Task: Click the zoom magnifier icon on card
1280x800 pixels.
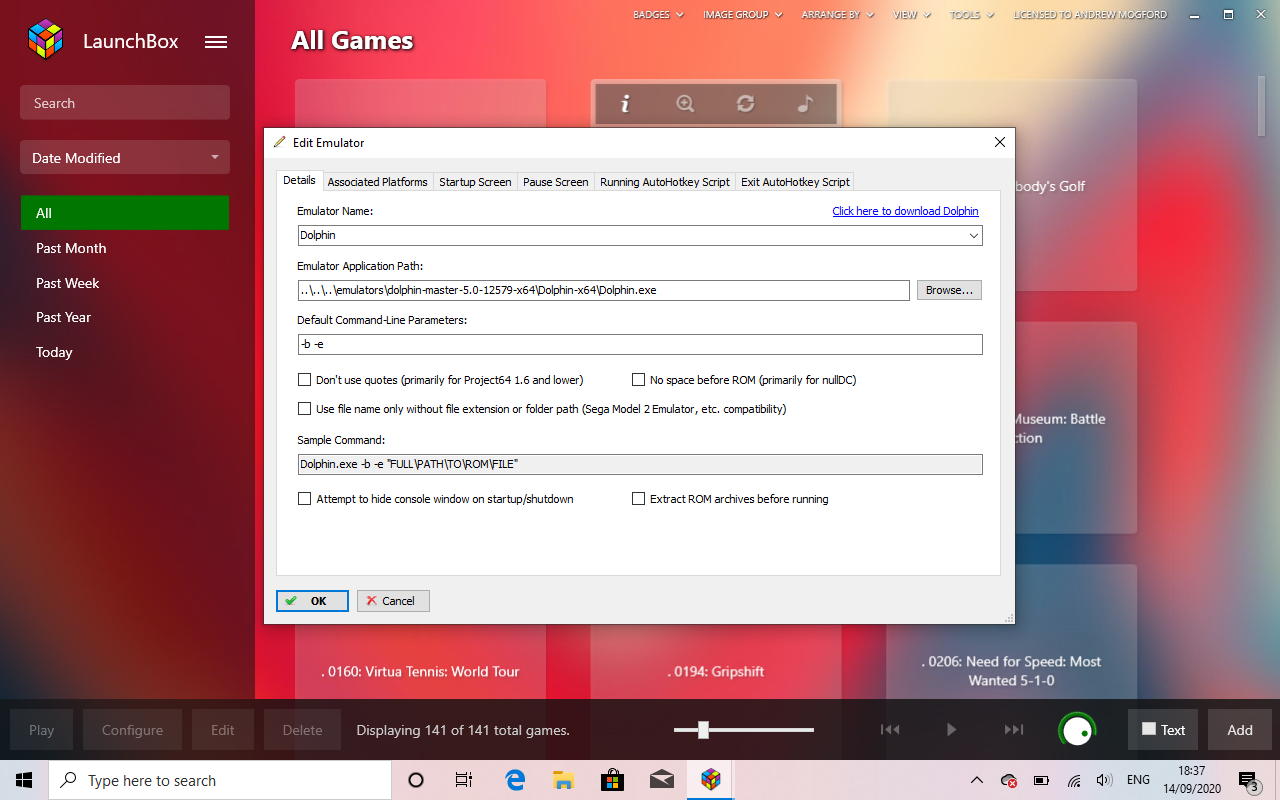Action: tap(685, 103)
